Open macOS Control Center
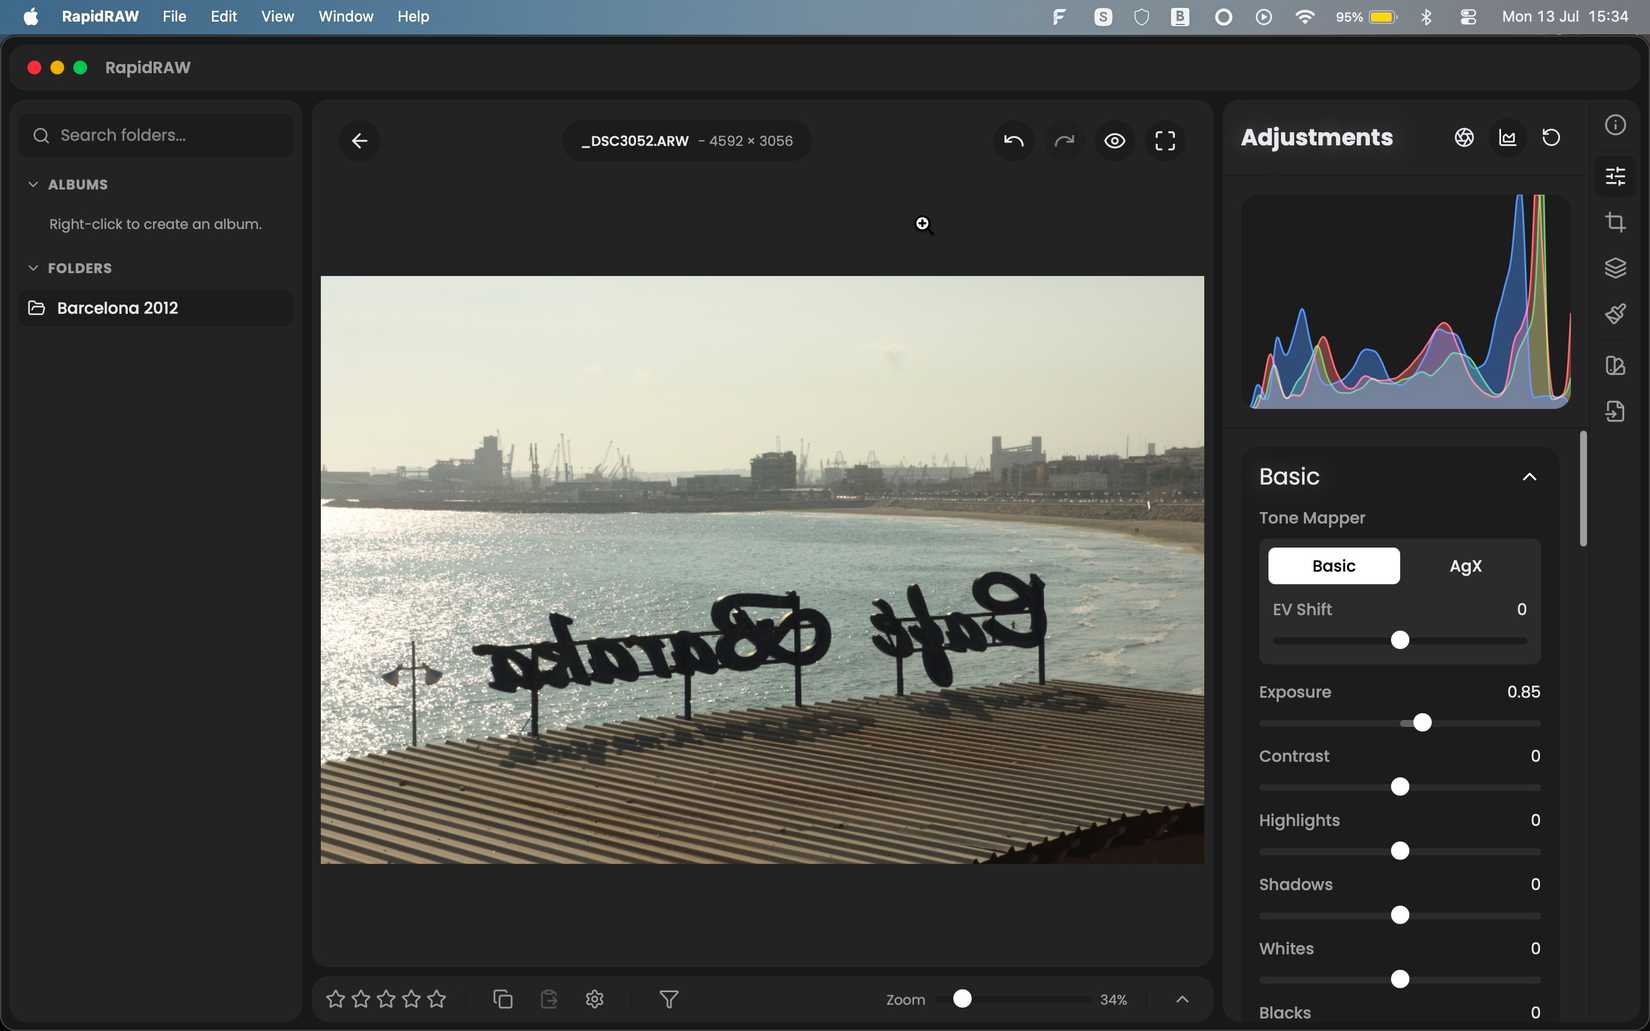The image size is (1650, 1031). [1467, 16]
